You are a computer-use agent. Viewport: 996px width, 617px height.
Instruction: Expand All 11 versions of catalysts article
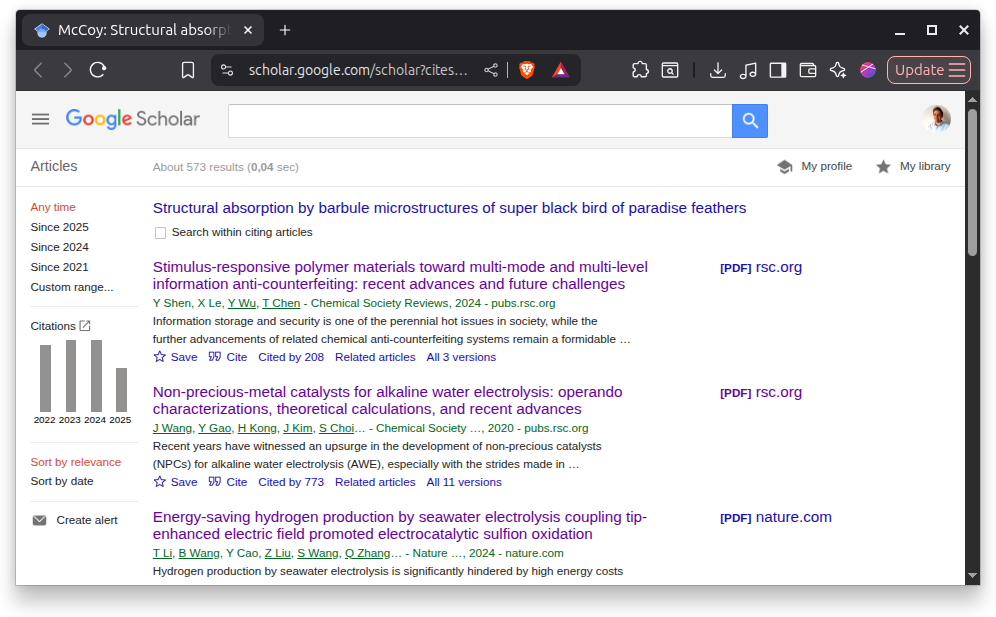(464, 482)
